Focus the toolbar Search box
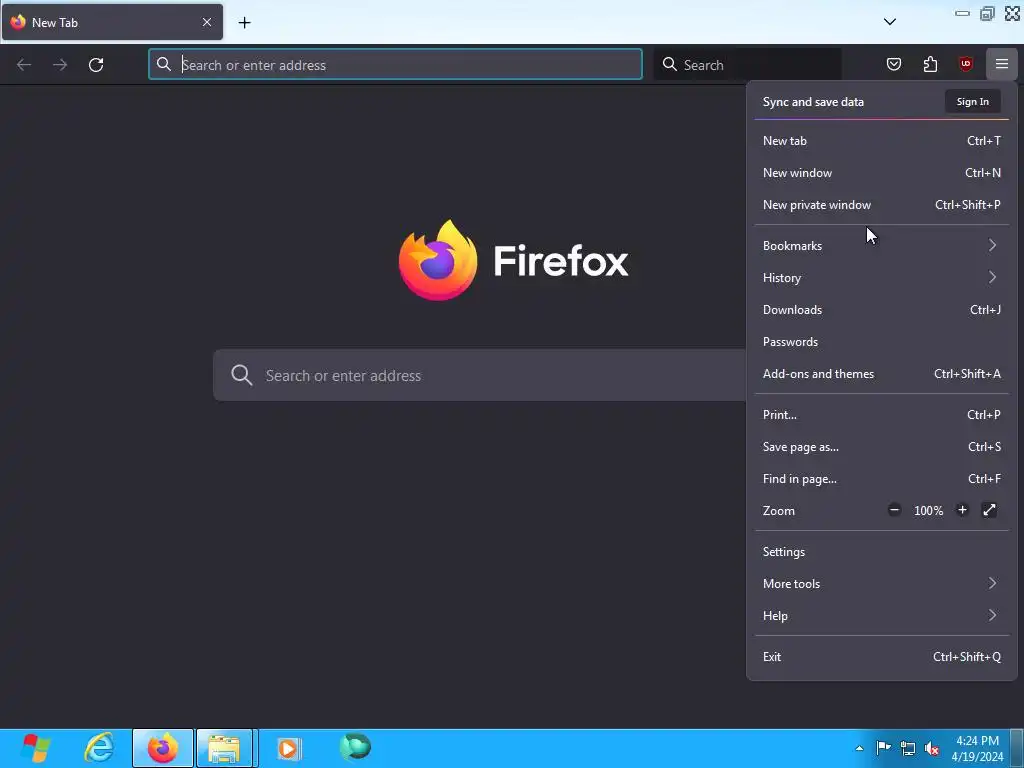 point(748,65)
